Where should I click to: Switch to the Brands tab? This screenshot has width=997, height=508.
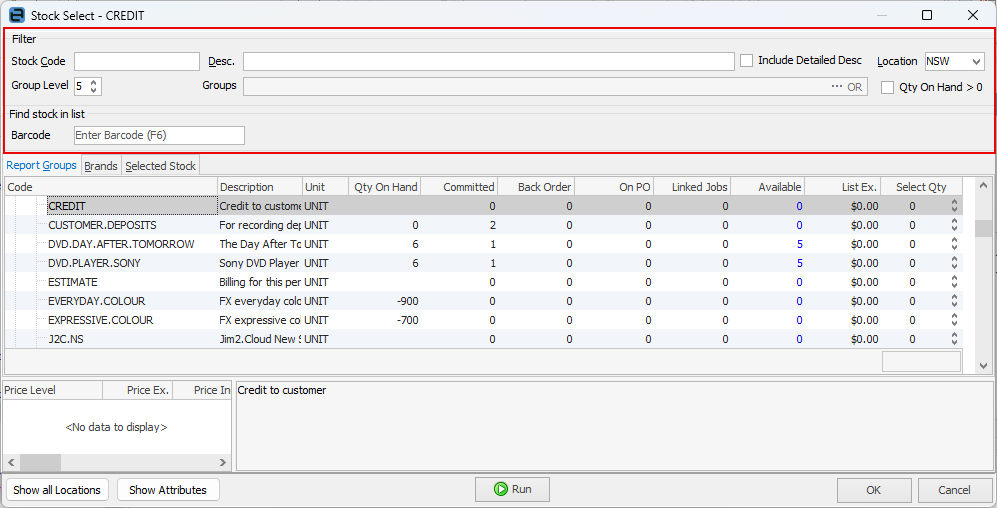click(101, 167)
